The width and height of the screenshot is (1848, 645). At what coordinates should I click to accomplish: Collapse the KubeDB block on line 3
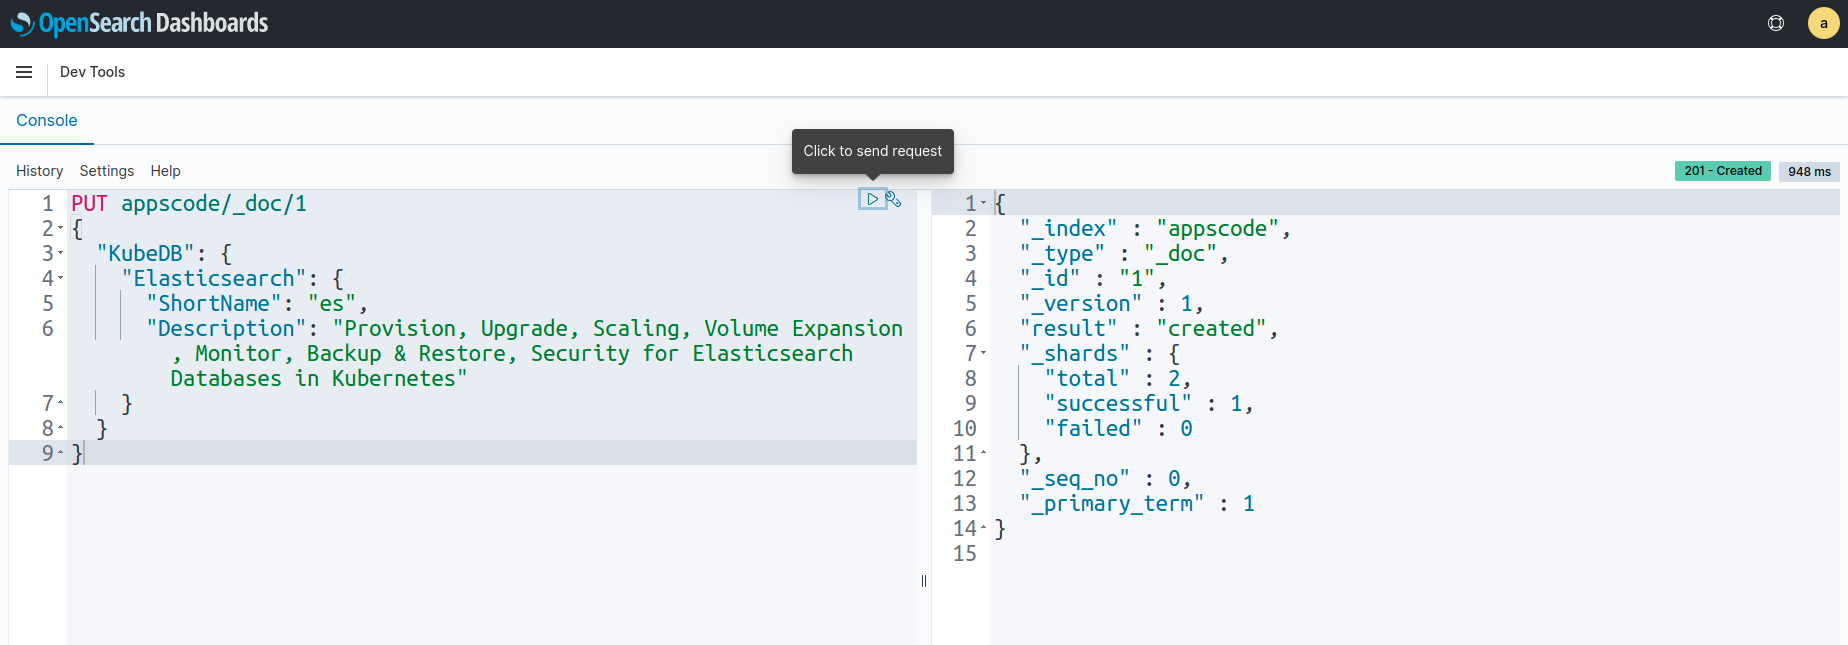tap(61, 254)
